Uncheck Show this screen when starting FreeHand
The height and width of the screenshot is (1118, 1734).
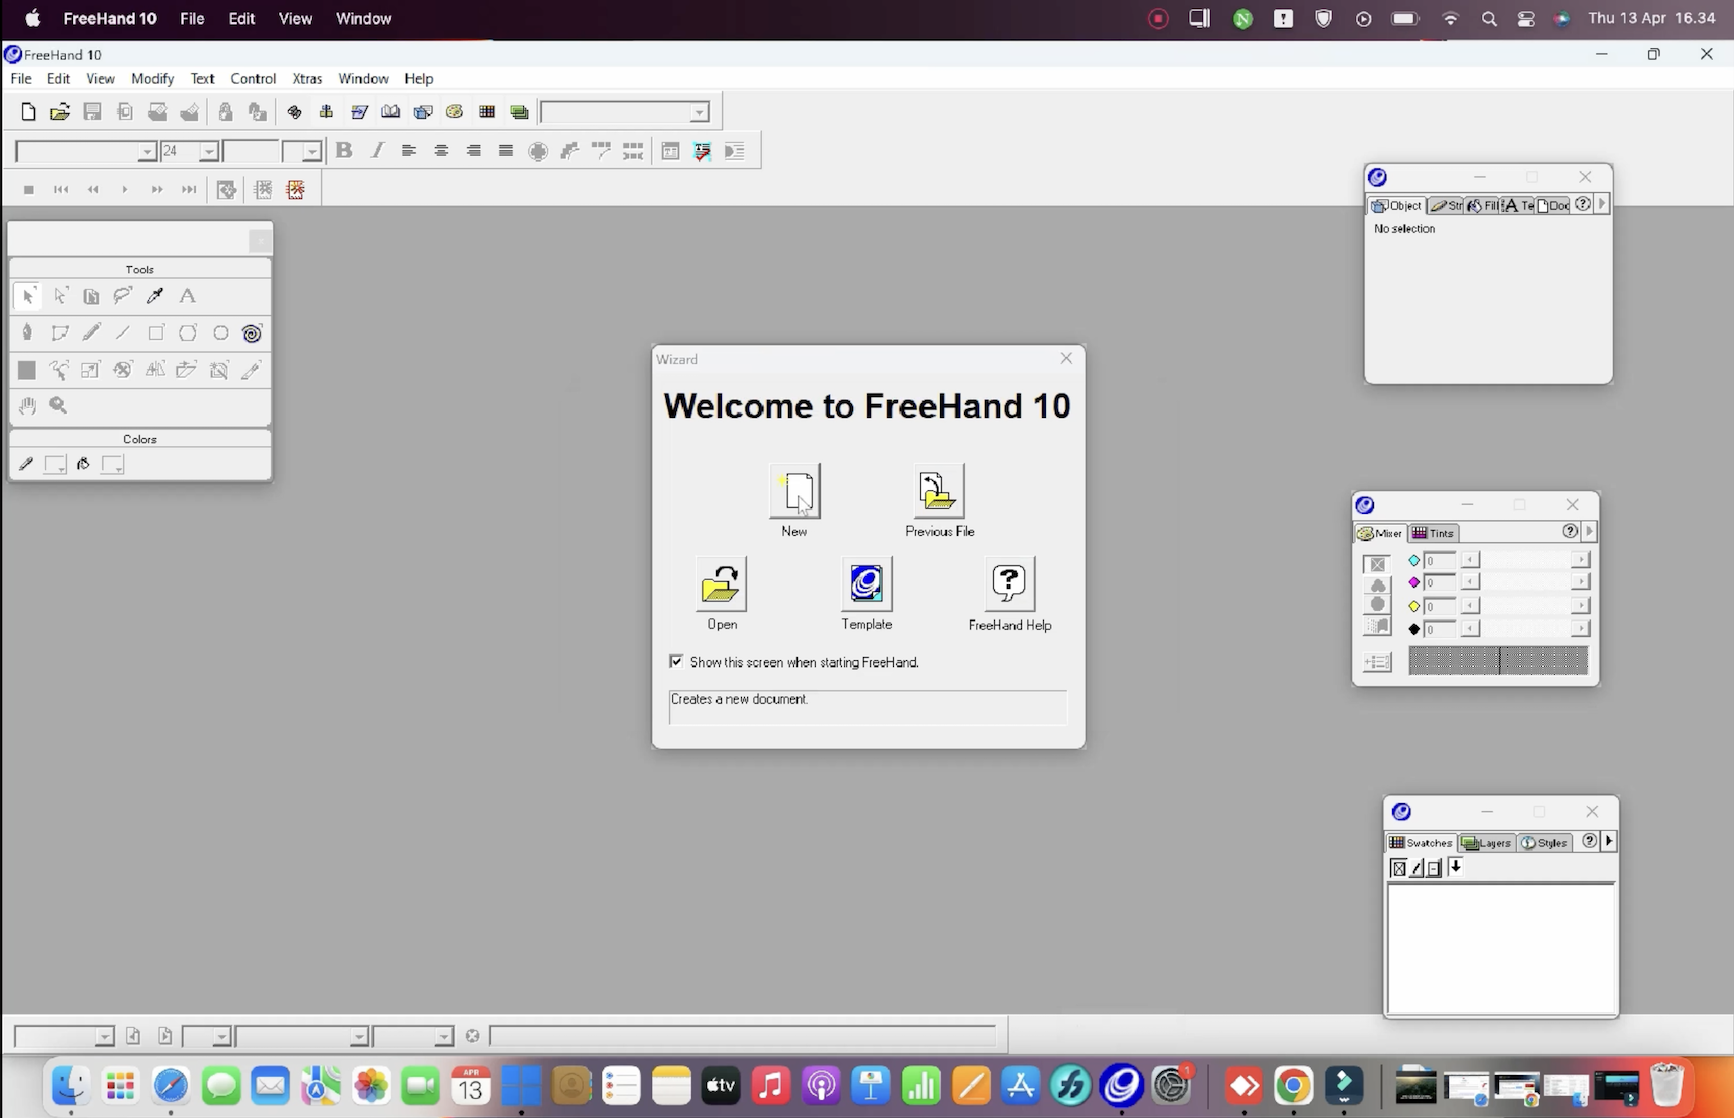click(676, 661)
